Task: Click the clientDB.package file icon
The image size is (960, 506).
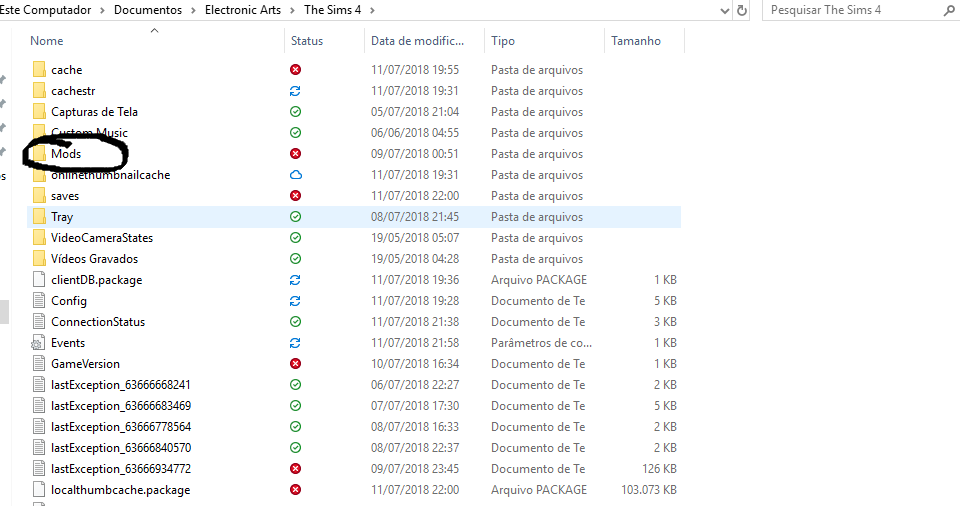Action: 39,279
